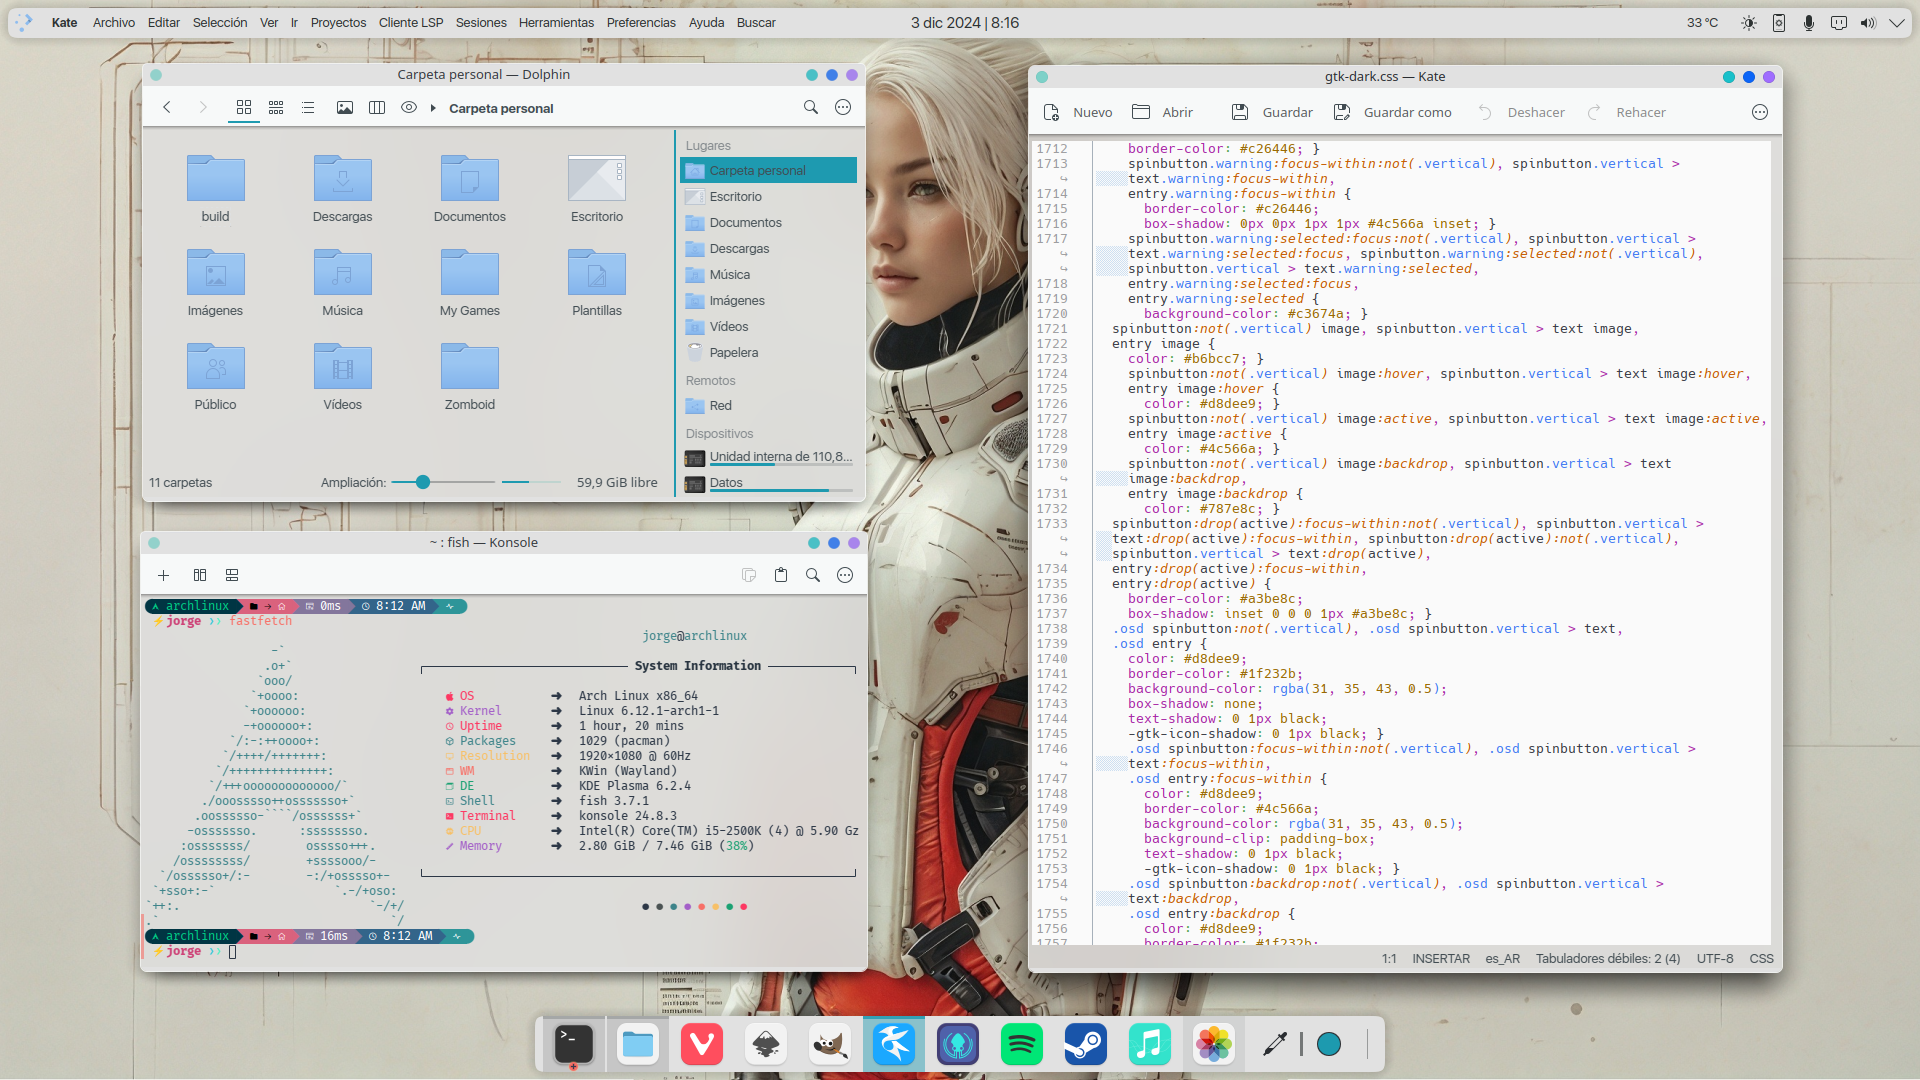
Task: Open Escritorio in Dolphin places panel
Action: pyautogui.click(x=768, y=197)
